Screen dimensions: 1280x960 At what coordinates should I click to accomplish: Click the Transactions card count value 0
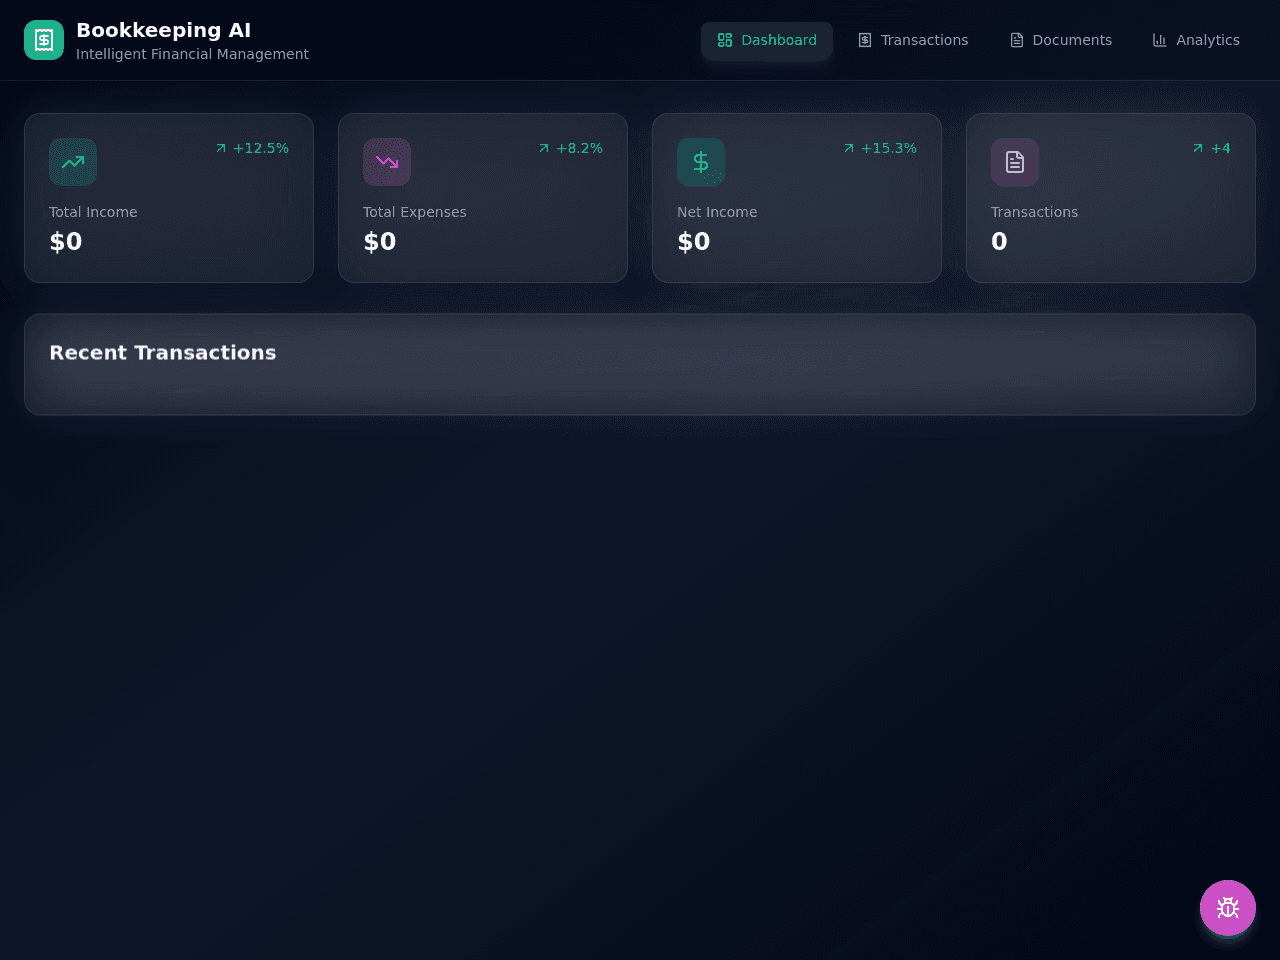pos(999,241)
